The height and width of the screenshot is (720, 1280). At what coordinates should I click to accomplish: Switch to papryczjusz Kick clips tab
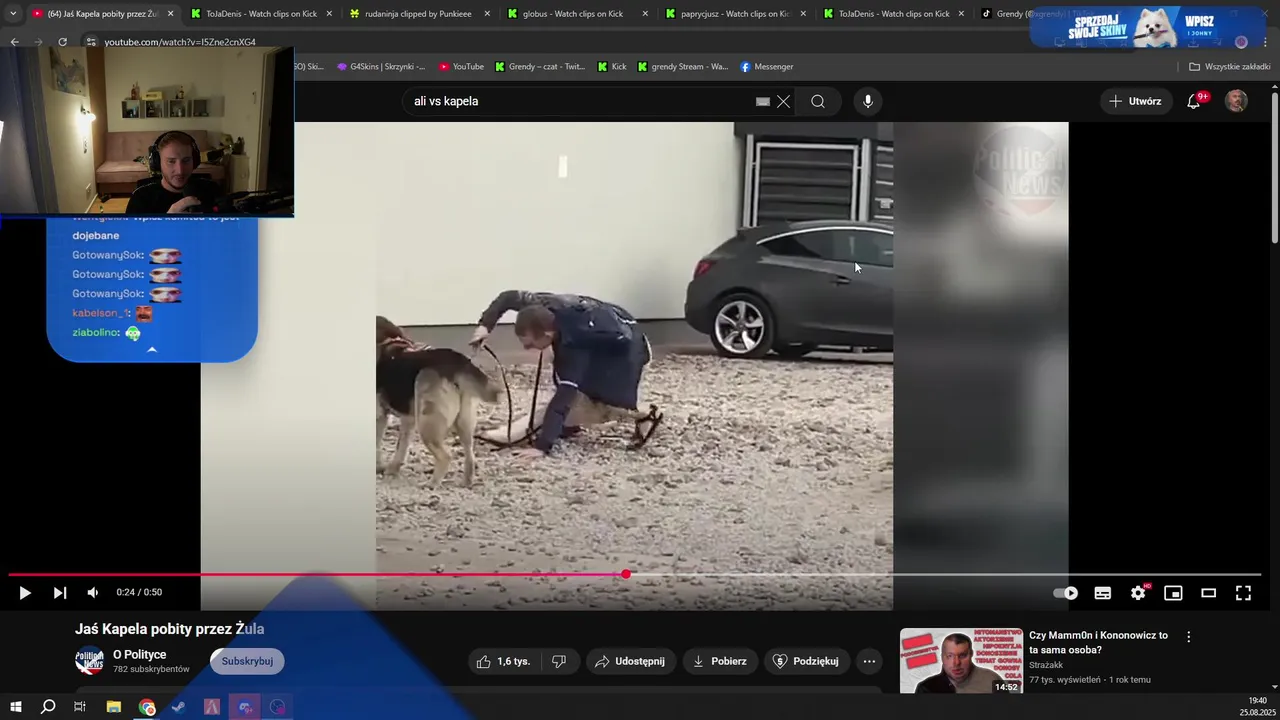pyautogui.click(x=736, y=14)
